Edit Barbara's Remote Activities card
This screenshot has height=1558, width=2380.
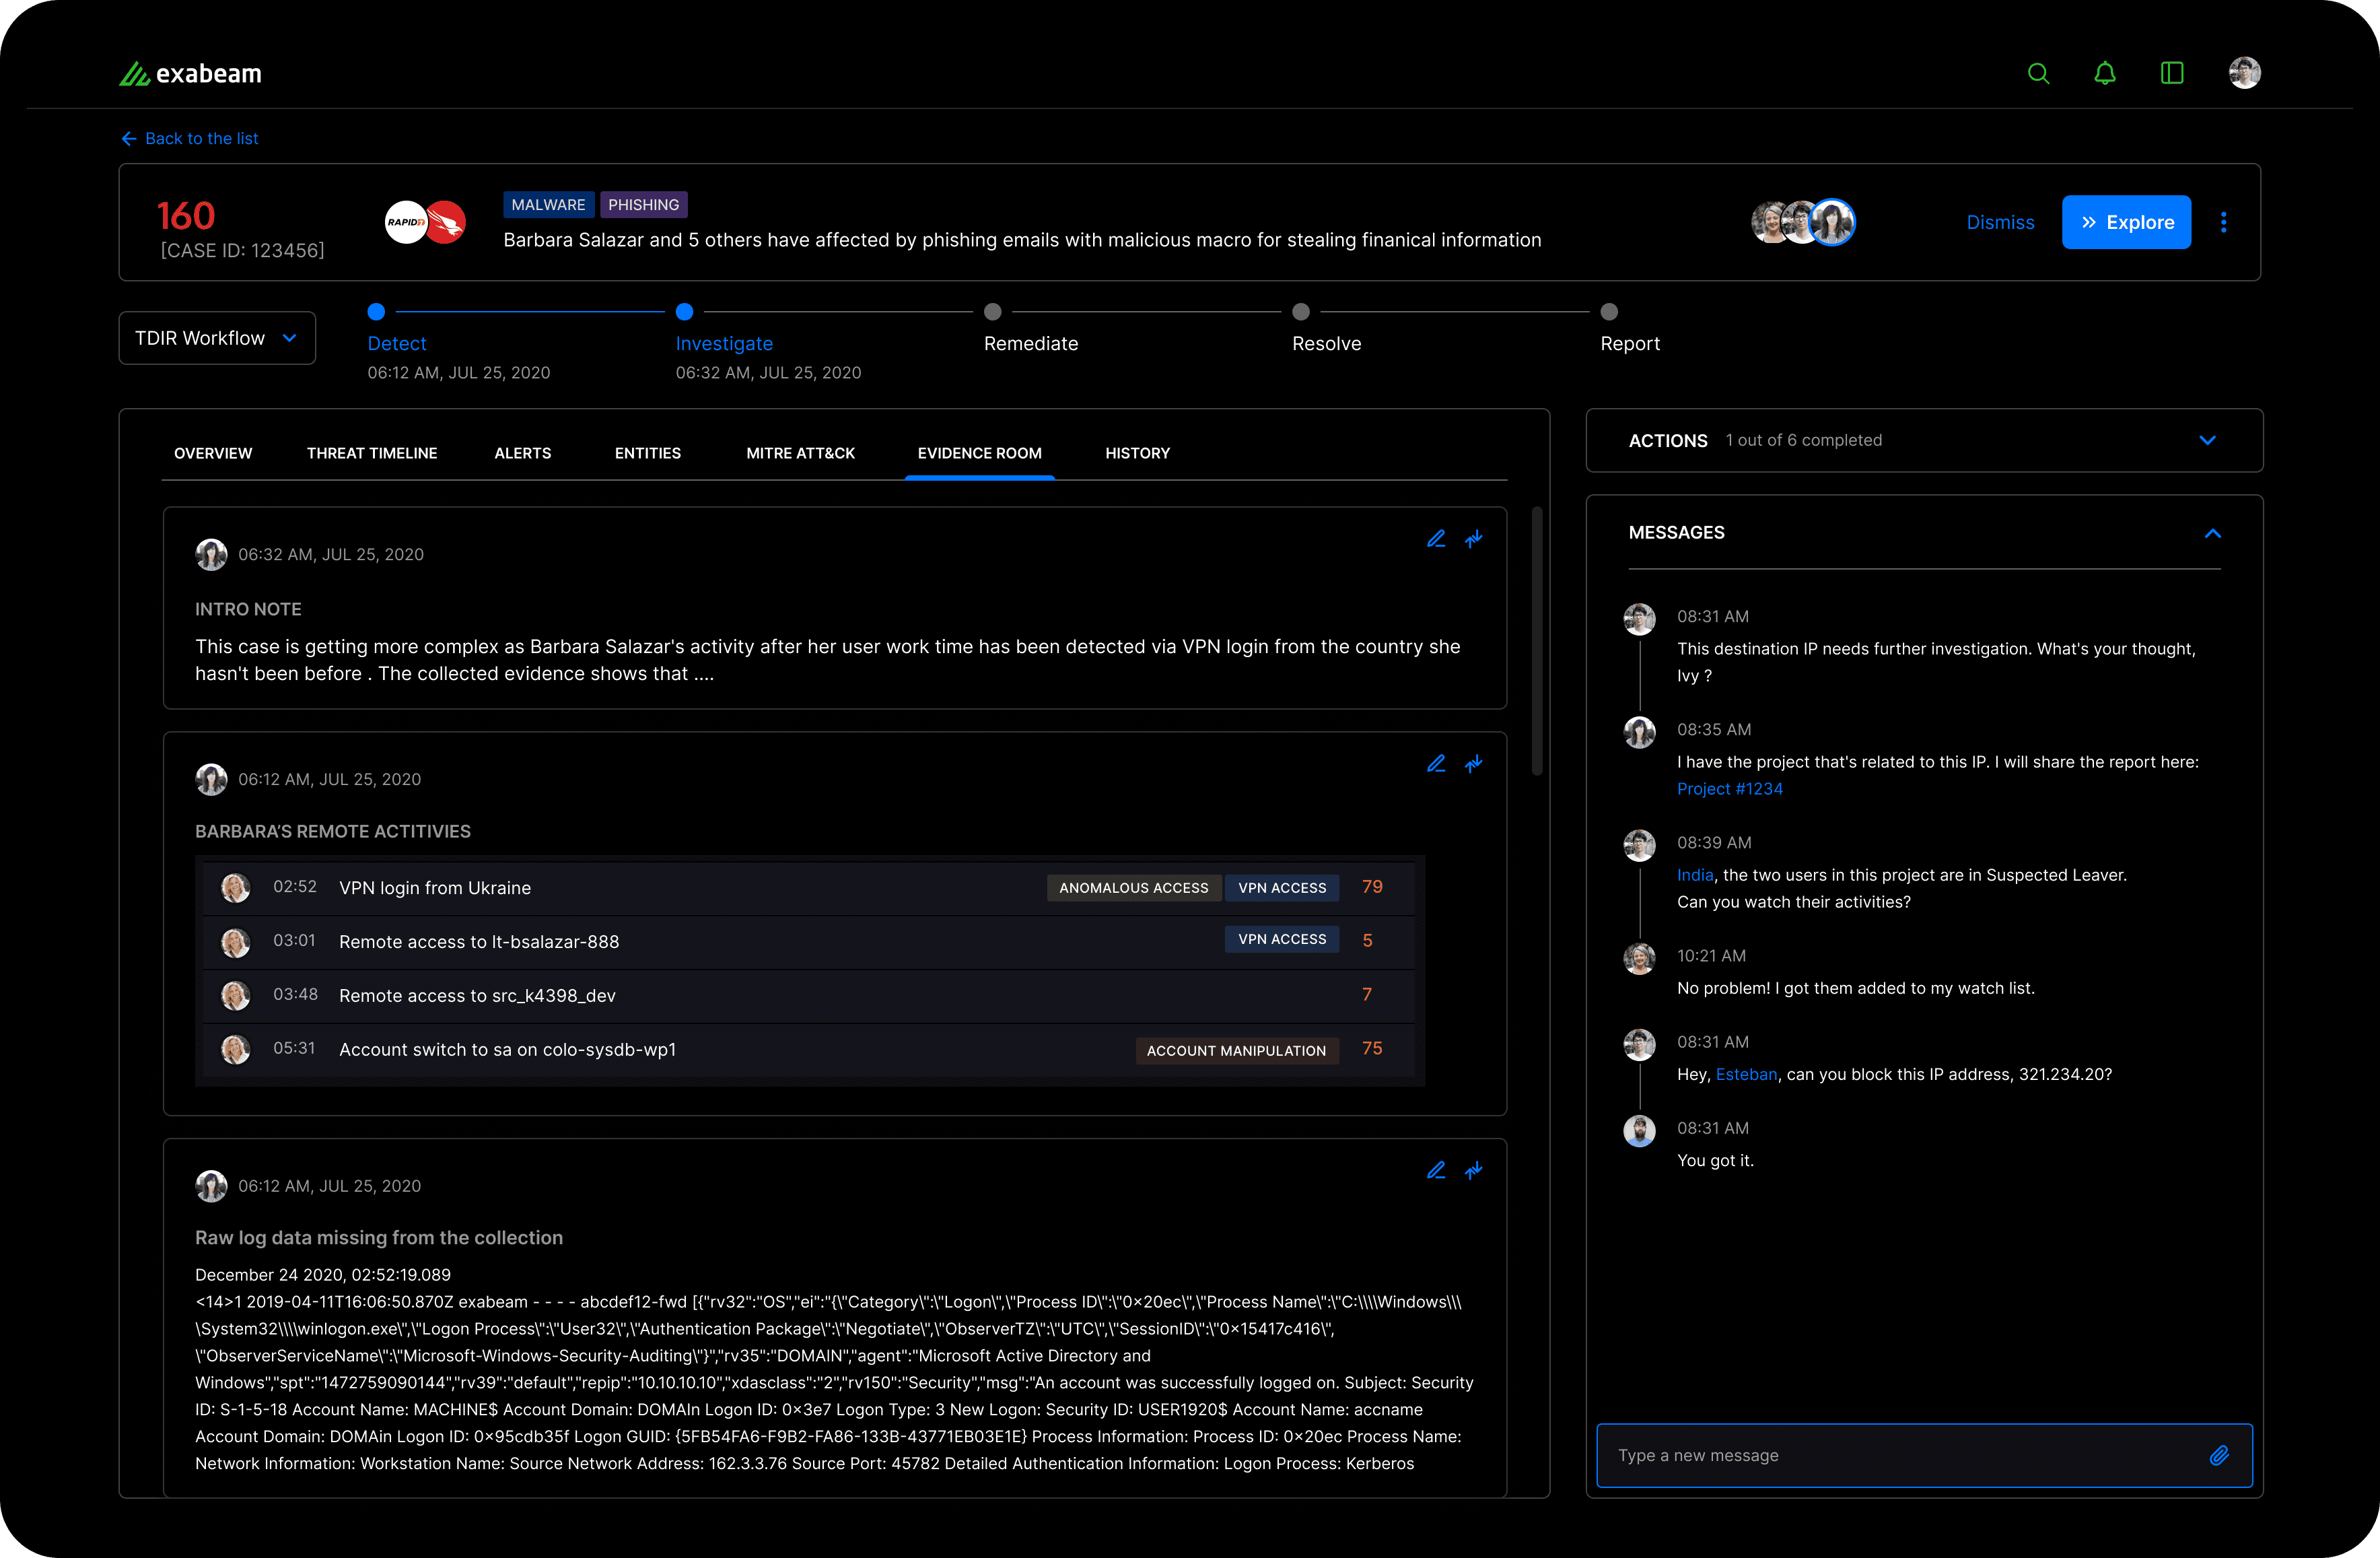pyautogui.click(x=1436, y=764)
